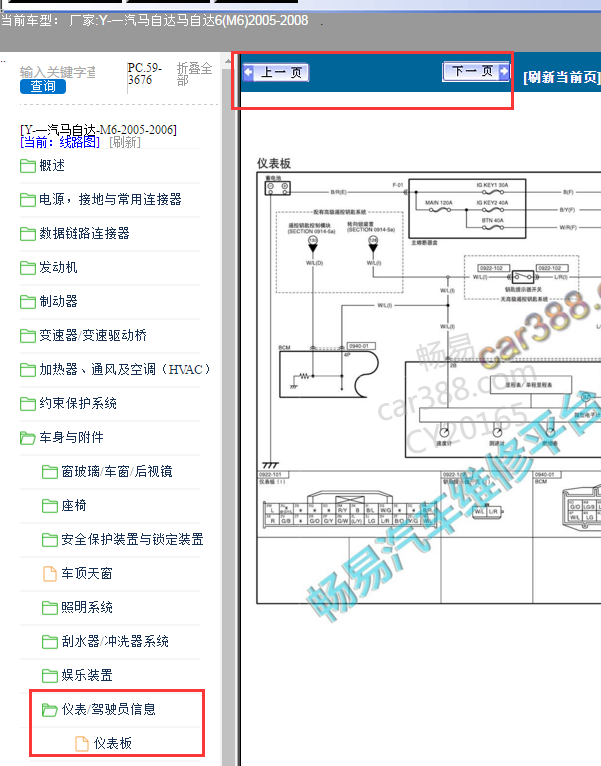The image size is (601, 766).
Task: Click the PC:59-3676 text
Action: (x=144, y=74)
